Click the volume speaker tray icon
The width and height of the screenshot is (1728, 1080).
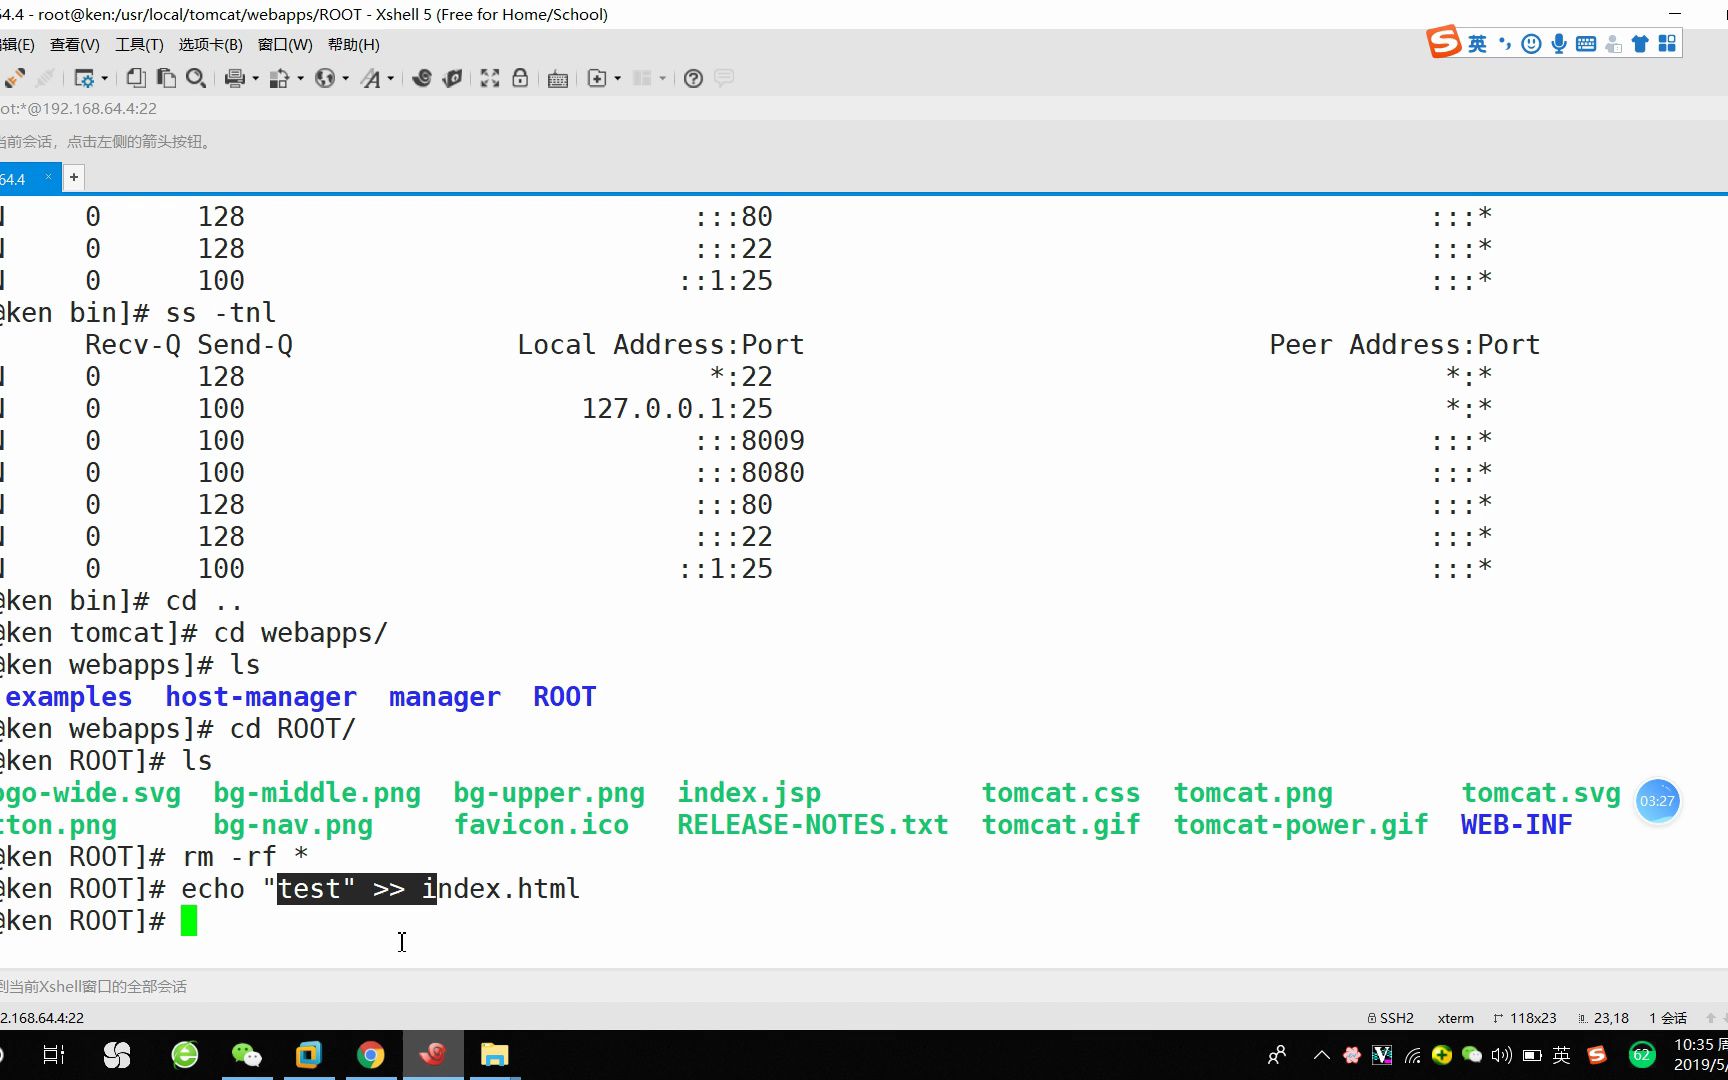click(x=1502, y=1055)
